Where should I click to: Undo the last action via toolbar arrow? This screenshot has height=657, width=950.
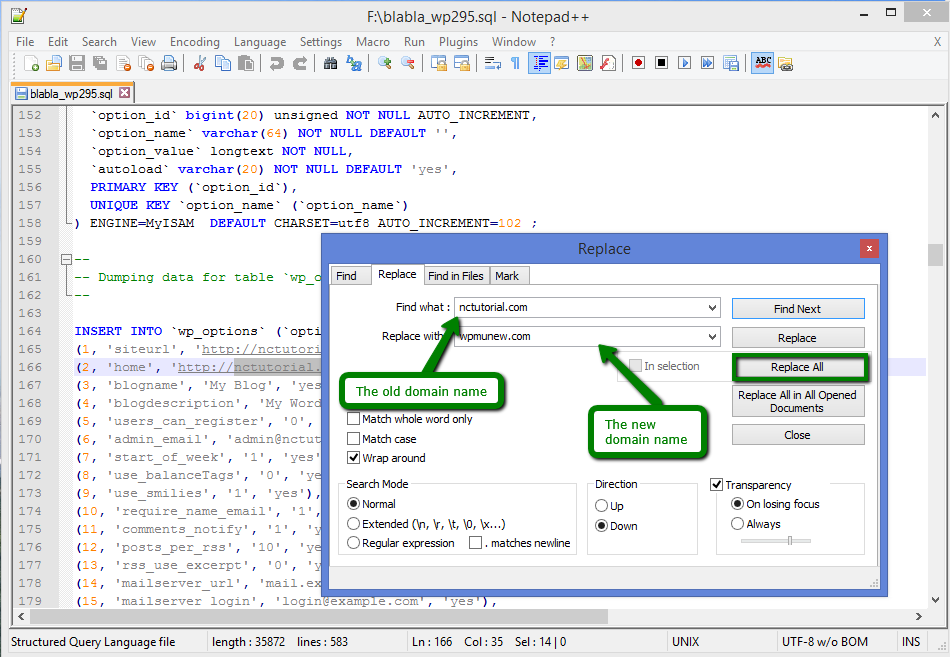pos(276,63)
